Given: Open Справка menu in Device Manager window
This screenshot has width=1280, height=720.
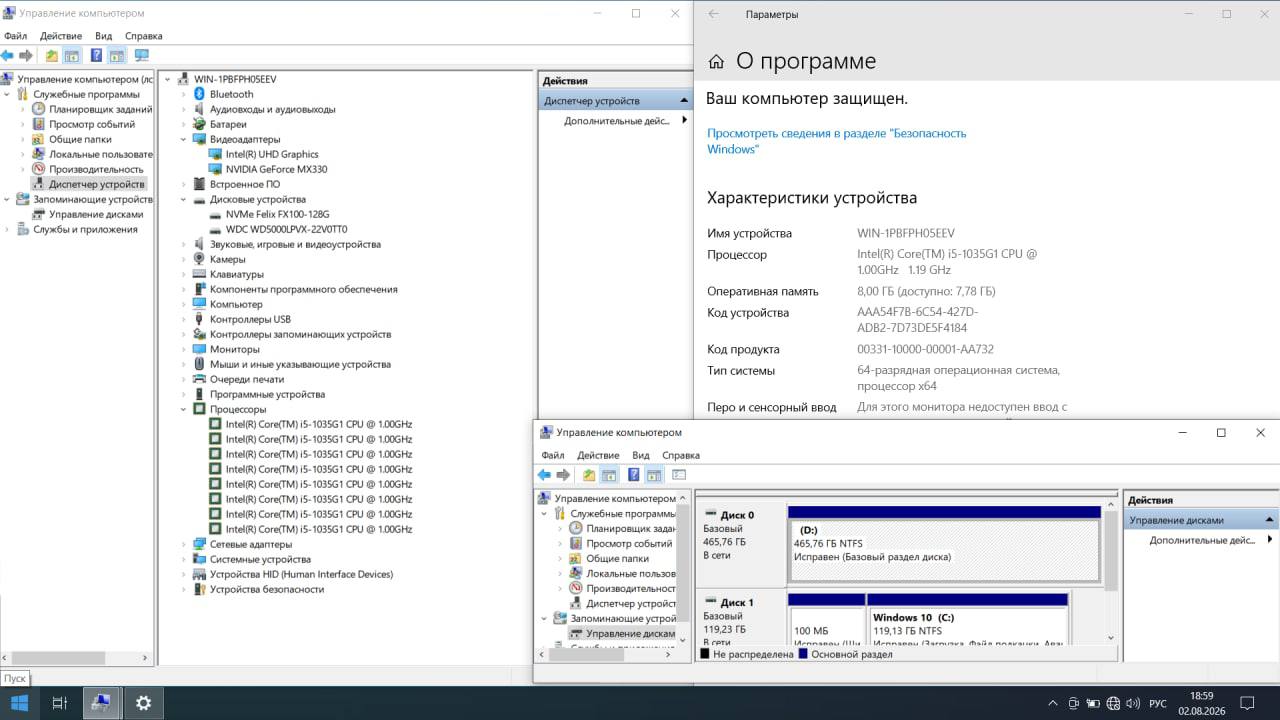Looking at the screenshot, I should 144,36.
